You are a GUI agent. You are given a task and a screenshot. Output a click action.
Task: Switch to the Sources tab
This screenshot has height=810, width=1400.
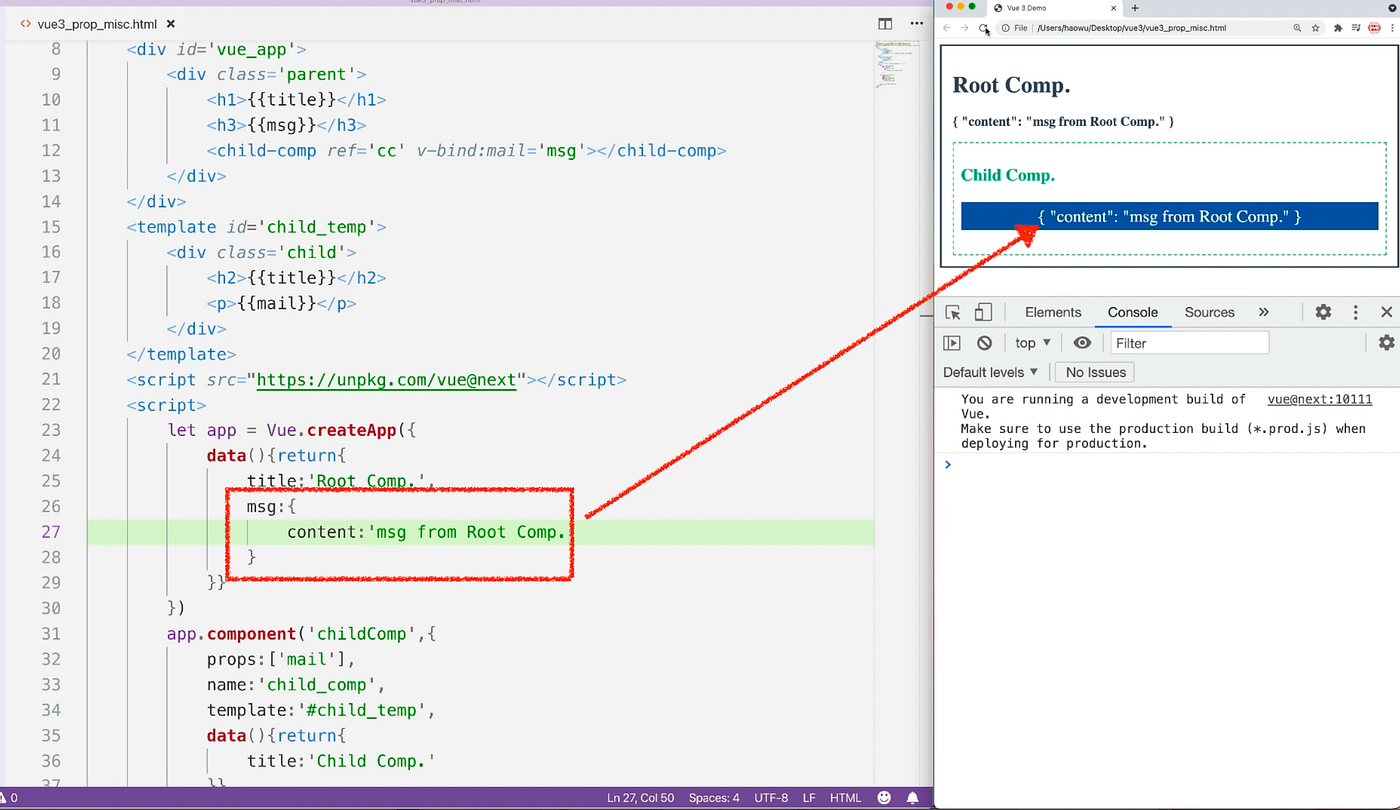coord(1209,312)
